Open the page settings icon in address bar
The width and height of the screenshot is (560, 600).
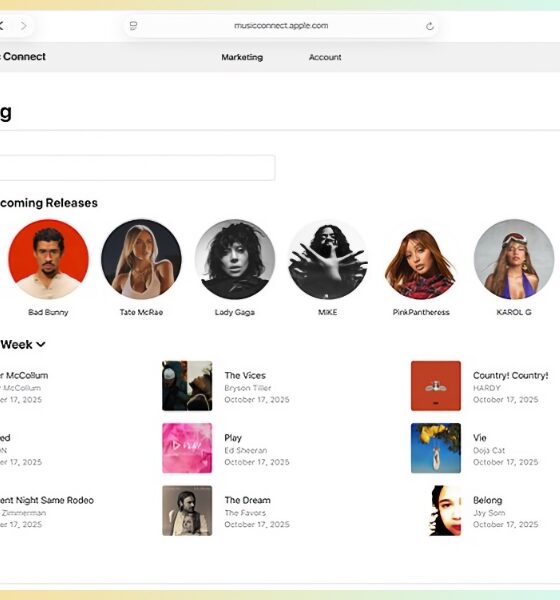click(x=133, y=26)
